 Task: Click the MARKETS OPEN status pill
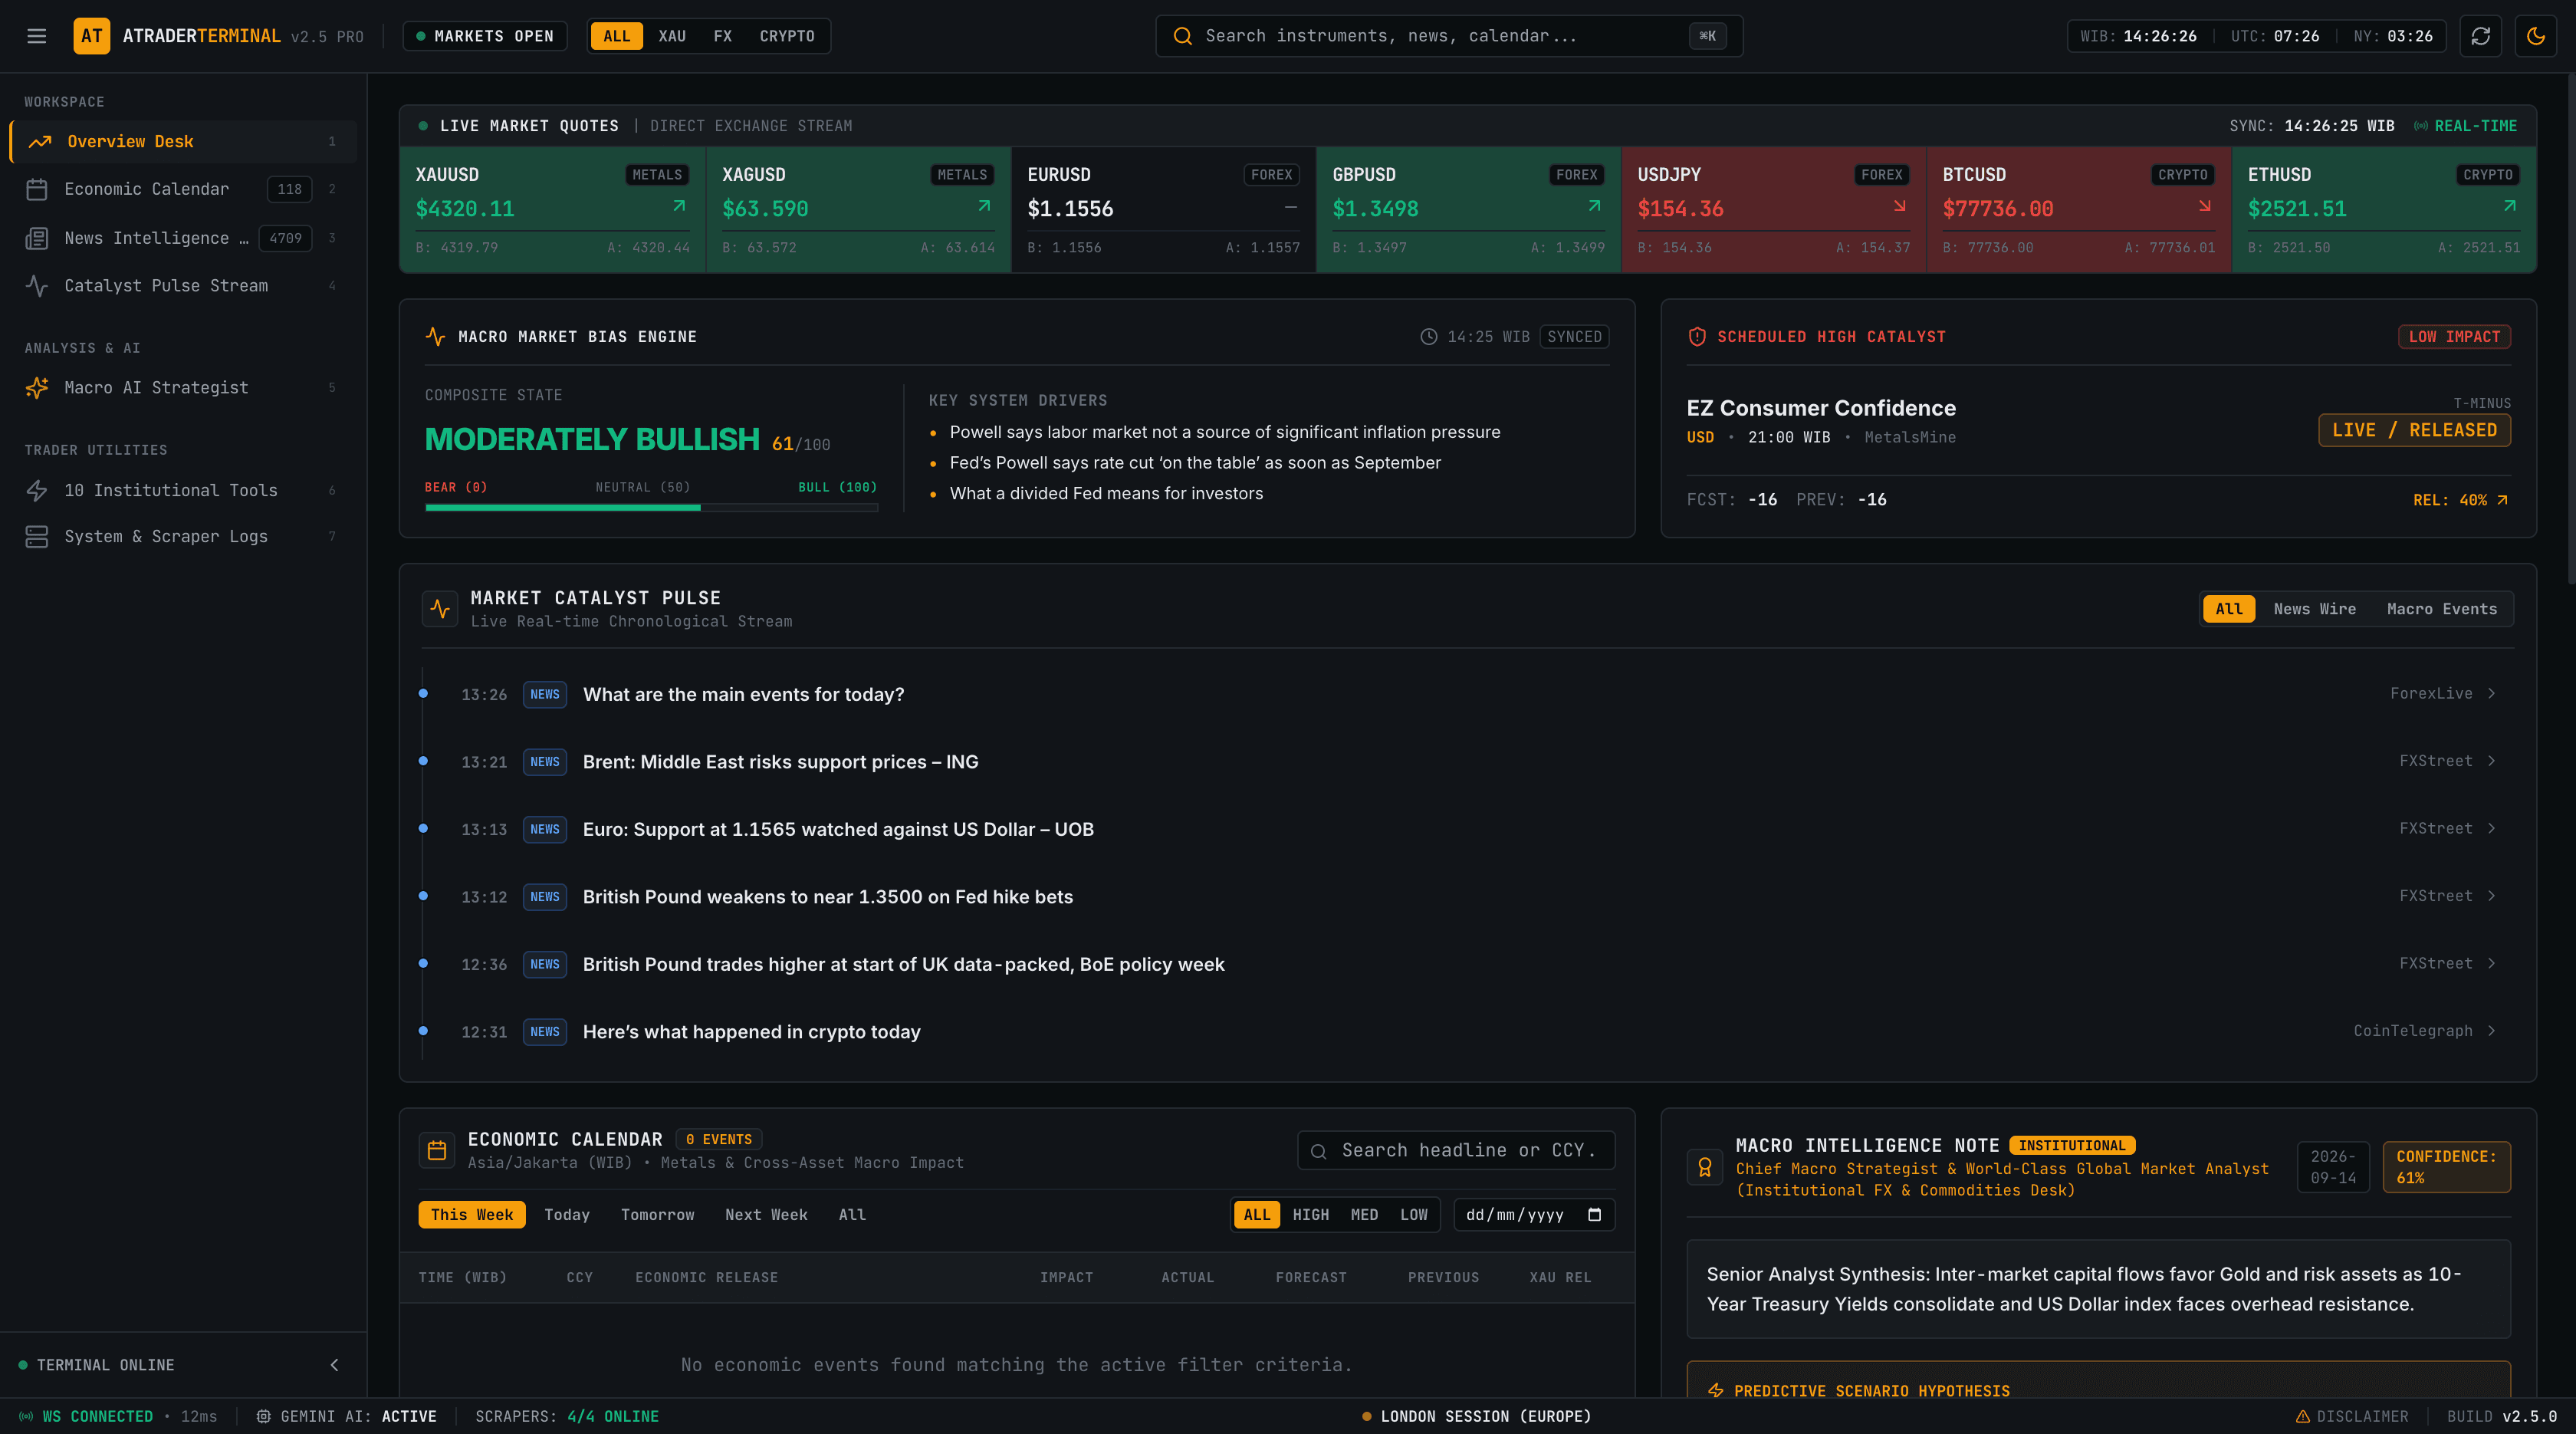[485, 36]
